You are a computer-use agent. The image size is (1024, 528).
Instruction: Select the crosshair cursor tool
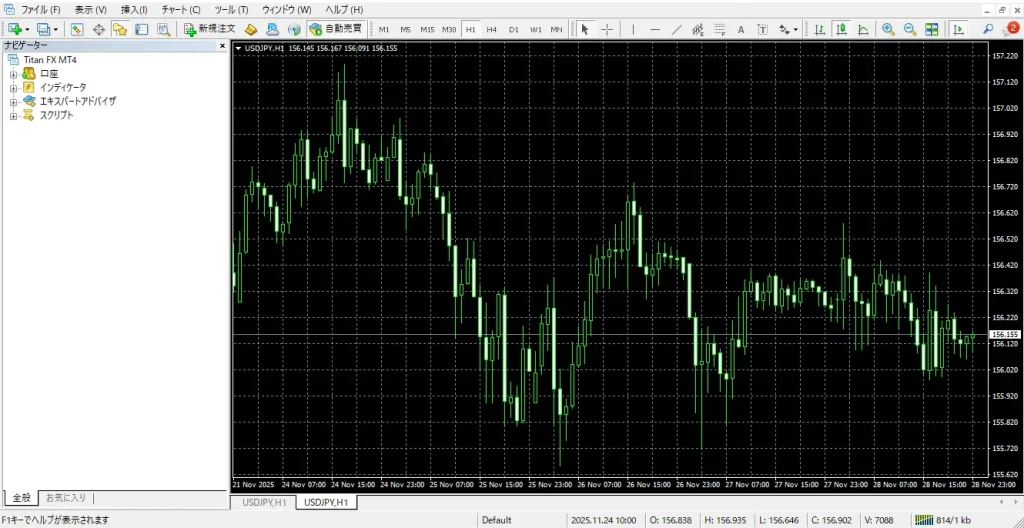(607, 29)
